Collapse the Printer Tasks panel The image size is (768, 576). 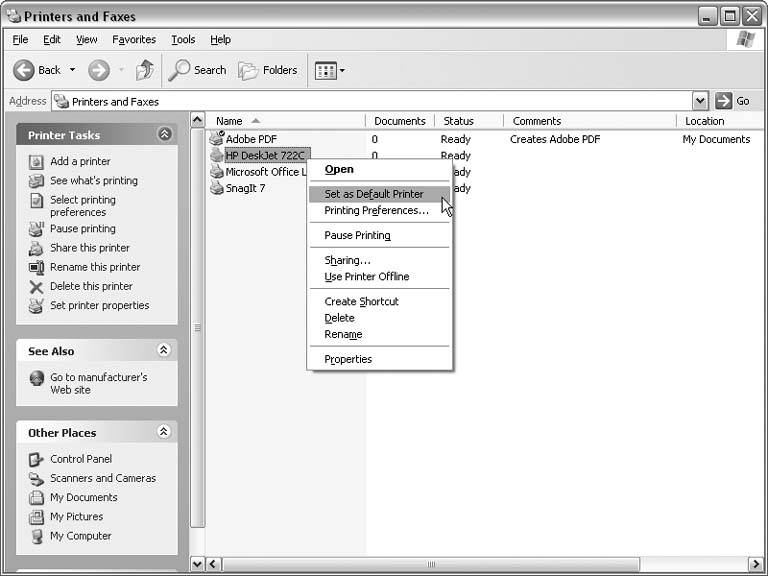pos(165,135)
